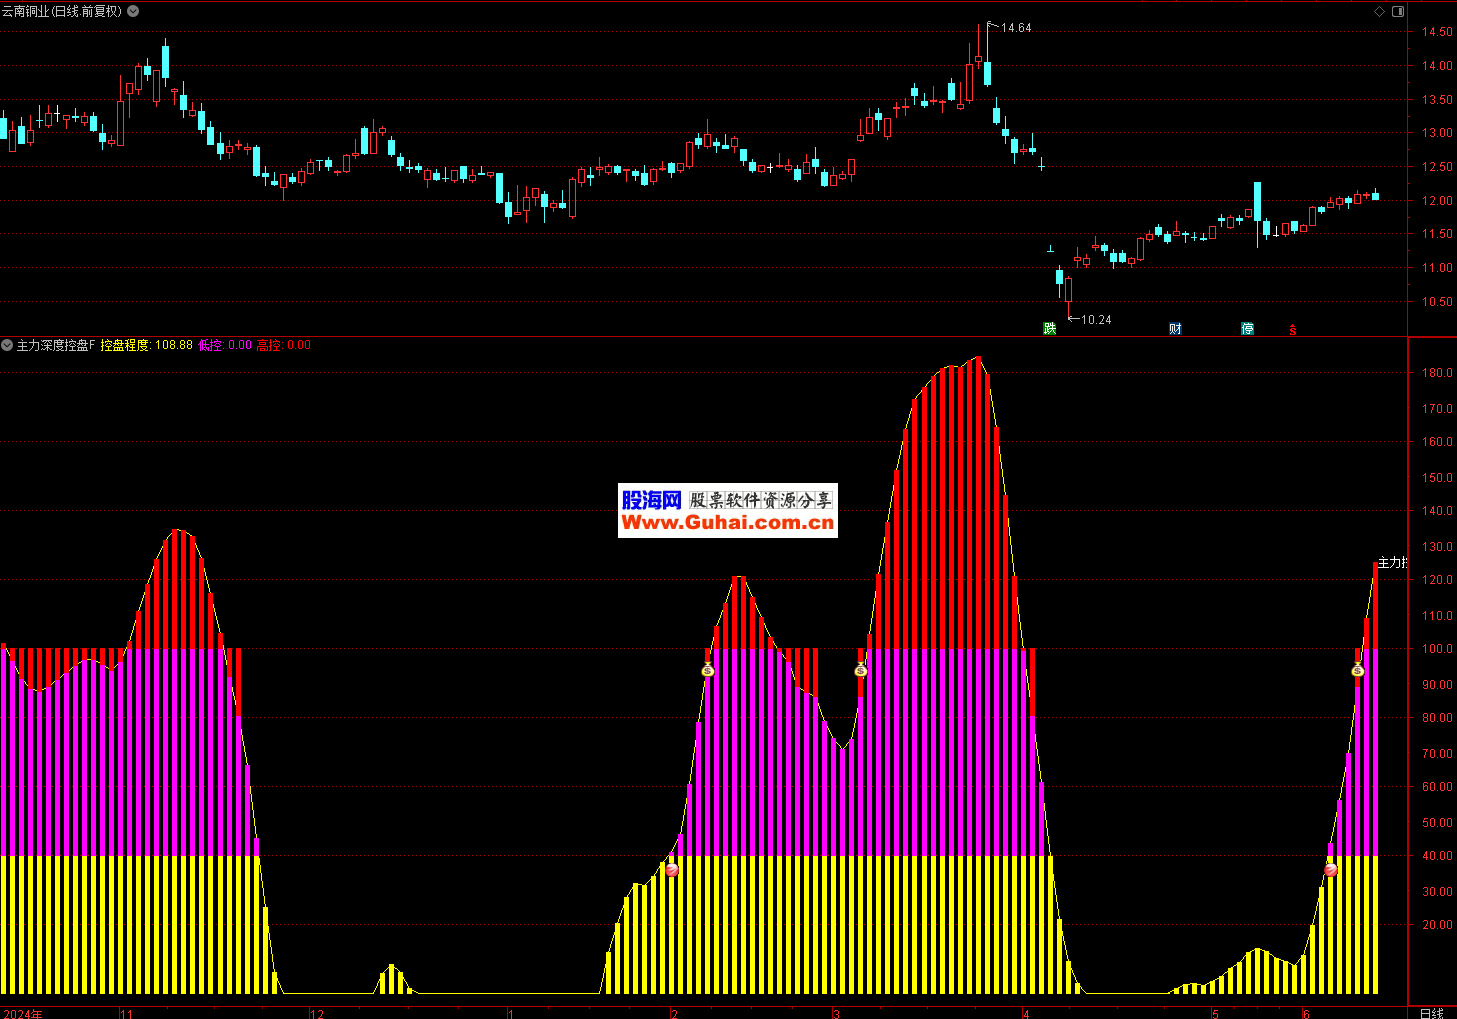Click the 控盘程度: 108.88 readout

tap(146, 345)
